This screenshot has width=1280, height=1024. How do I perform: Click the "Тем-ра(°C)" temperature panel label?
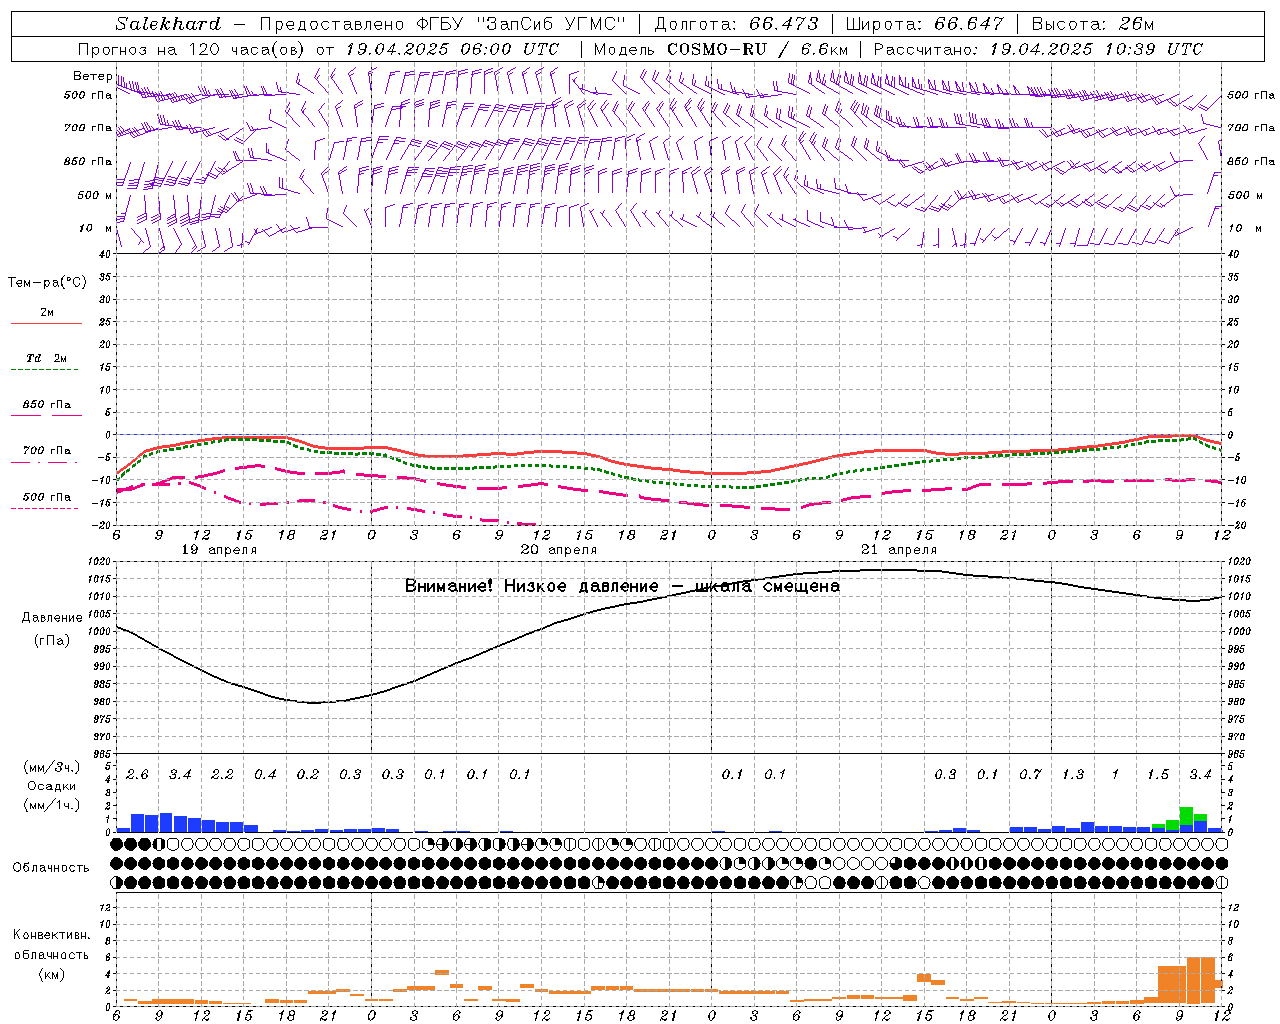(x=47, y=283)
